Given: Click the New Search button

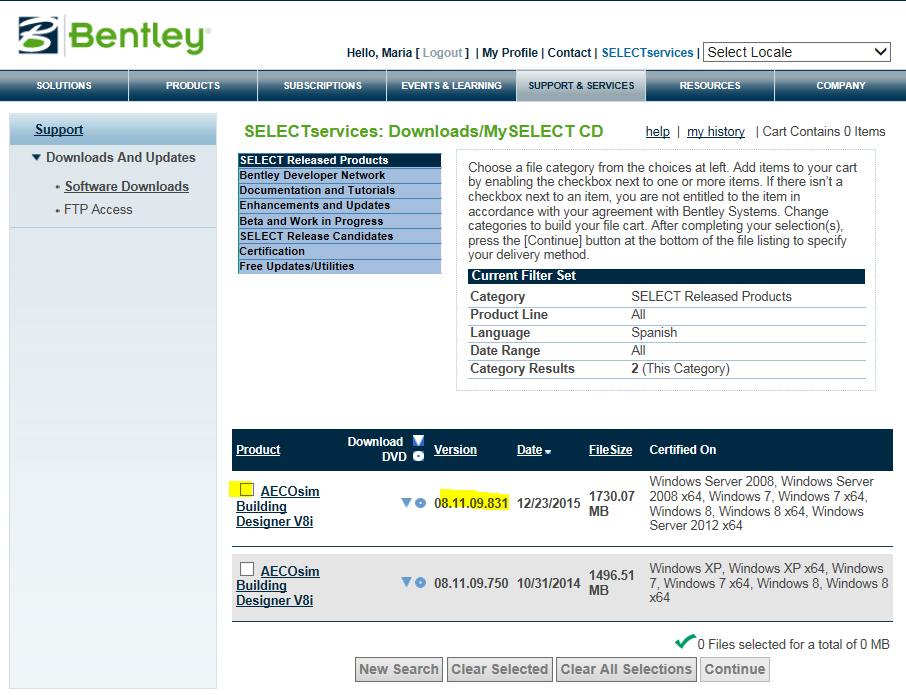Looking at the screenshot, I should 399,669.
